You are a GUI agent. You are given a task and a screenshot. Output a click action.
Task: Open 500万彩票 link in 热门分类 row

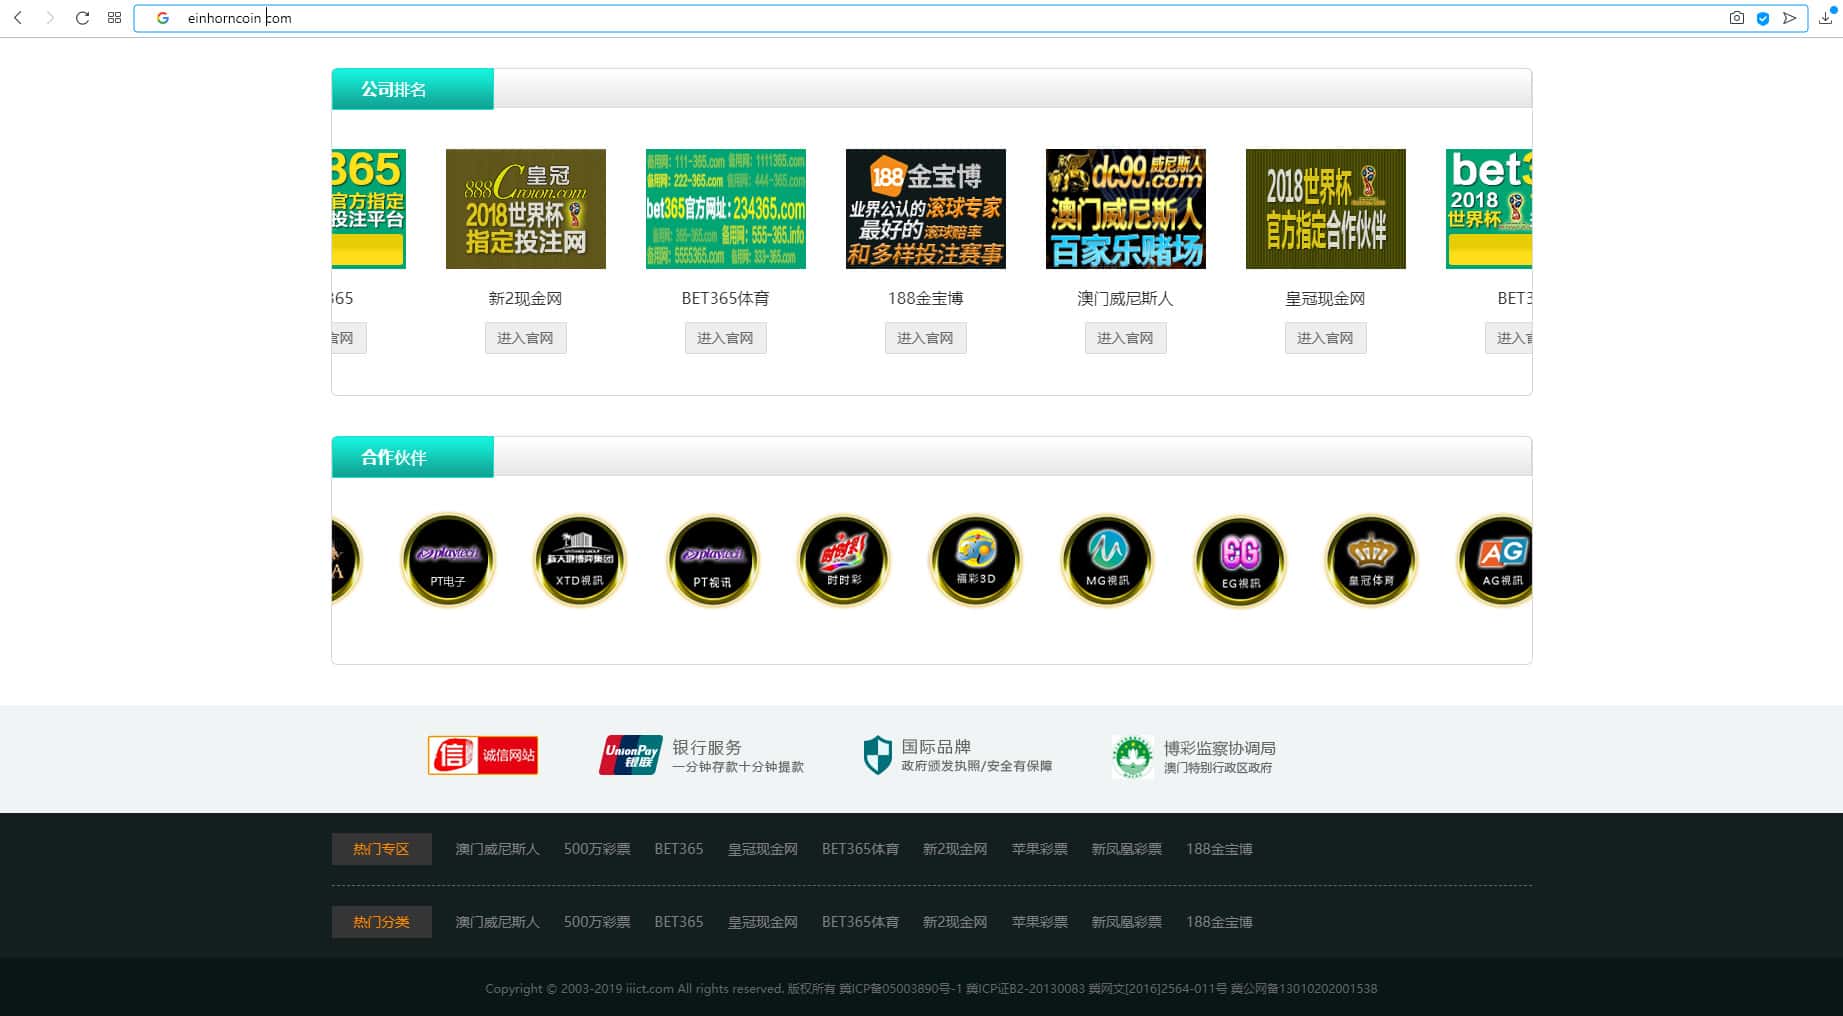tap(597, 922)
